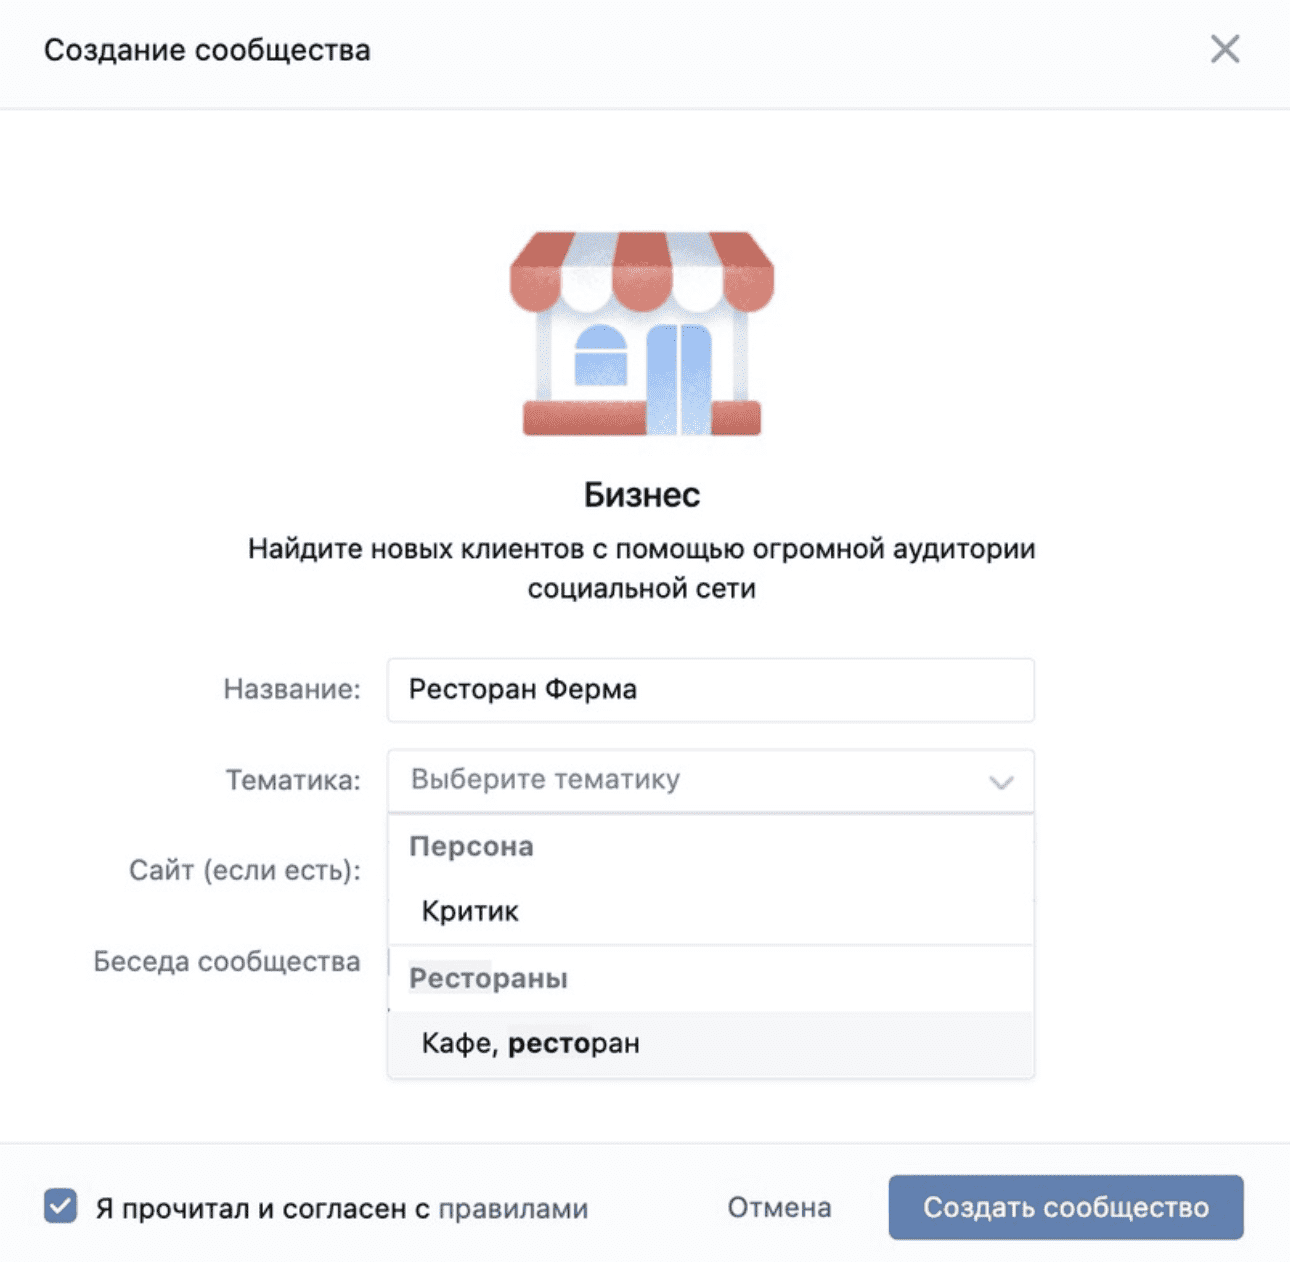Open the "правилами" rules link

click(513, 1209)
